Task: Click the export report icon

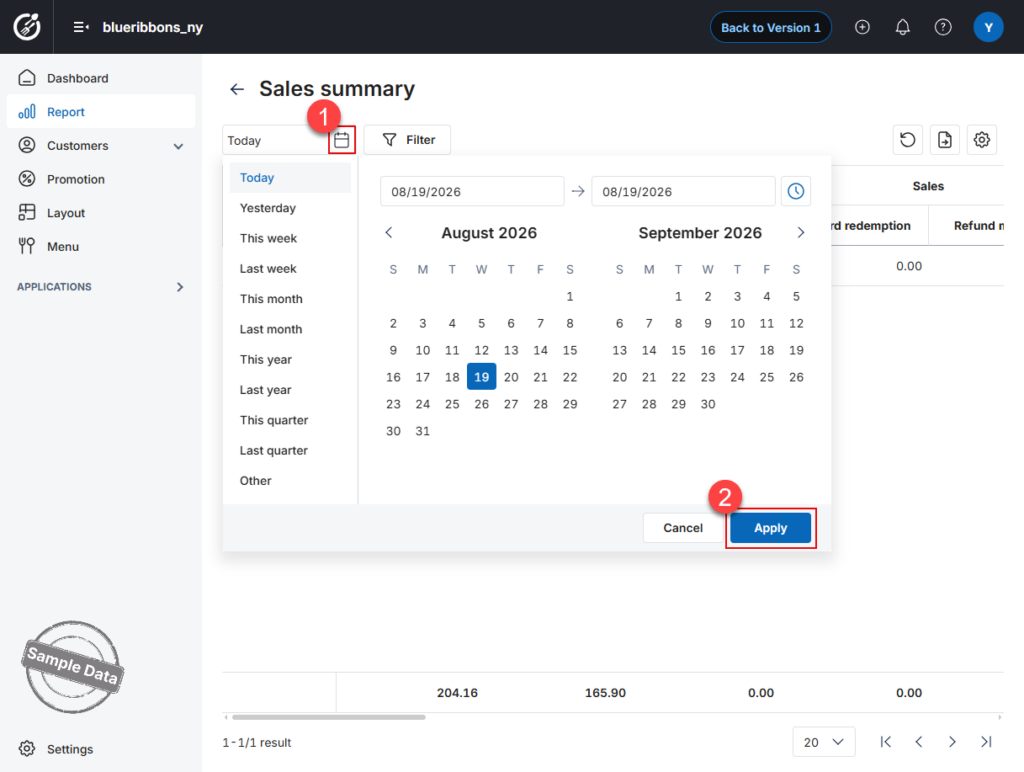Action: coord(944,140)
